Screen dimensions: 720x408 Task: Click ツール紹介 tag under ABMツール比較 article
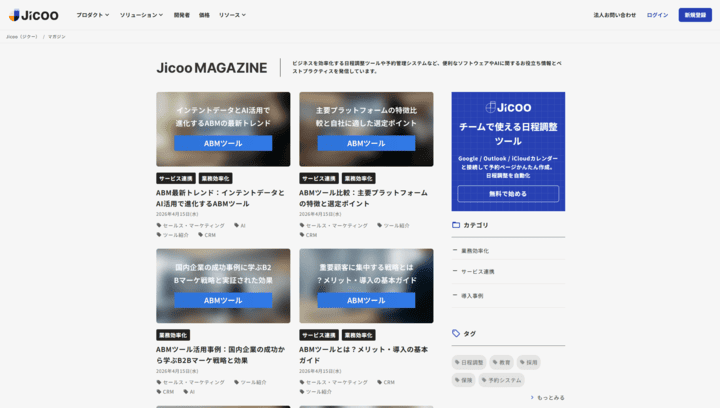(394, 225)
